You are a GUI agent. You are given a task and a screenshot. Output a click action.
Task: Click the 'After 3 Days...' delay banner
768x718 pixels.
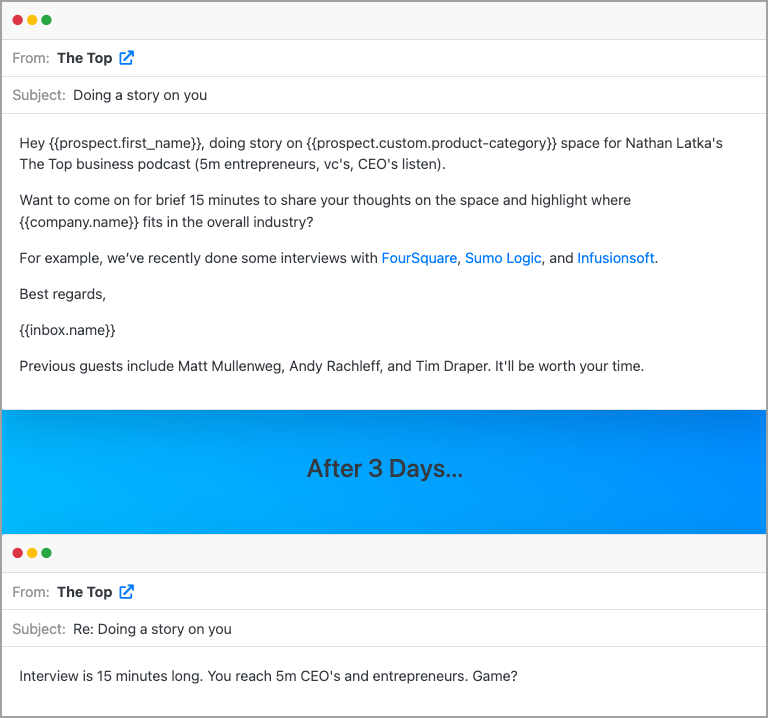384,468
